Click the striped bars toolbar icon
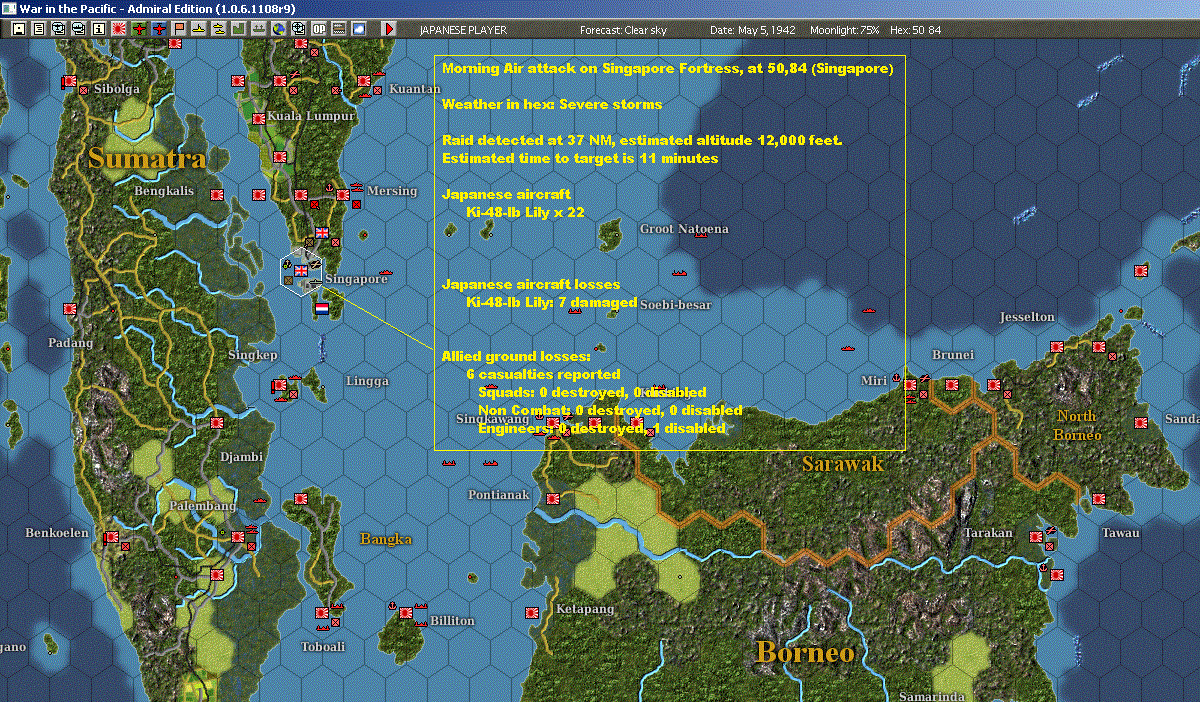Viewport: 1200px width, 702px height. [338, 29]
